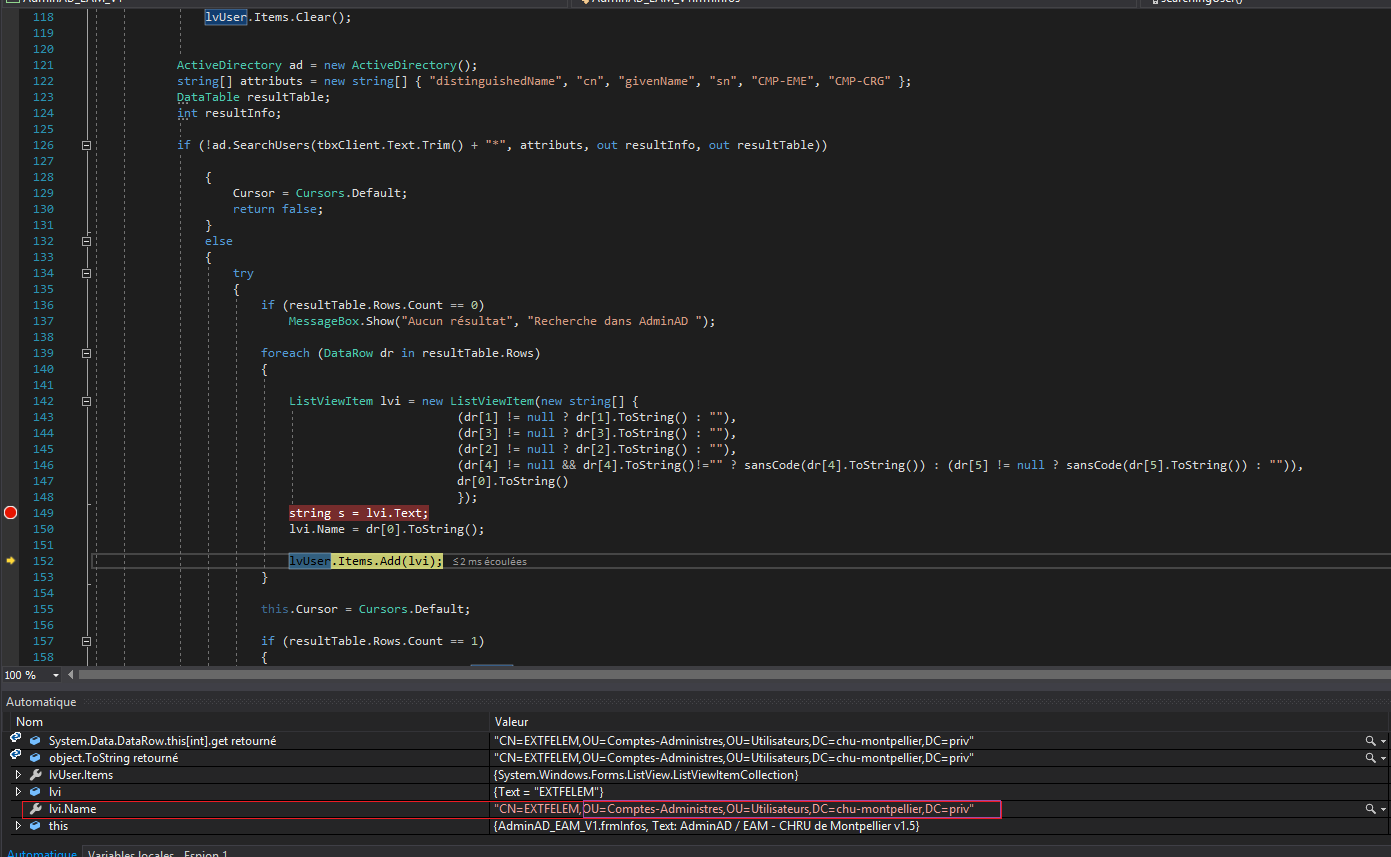The height and width of the screenshot is (857, 1391).
Task: Open visualizer dropdown arrow for lvi.Name row
Action: (1383, 809)
